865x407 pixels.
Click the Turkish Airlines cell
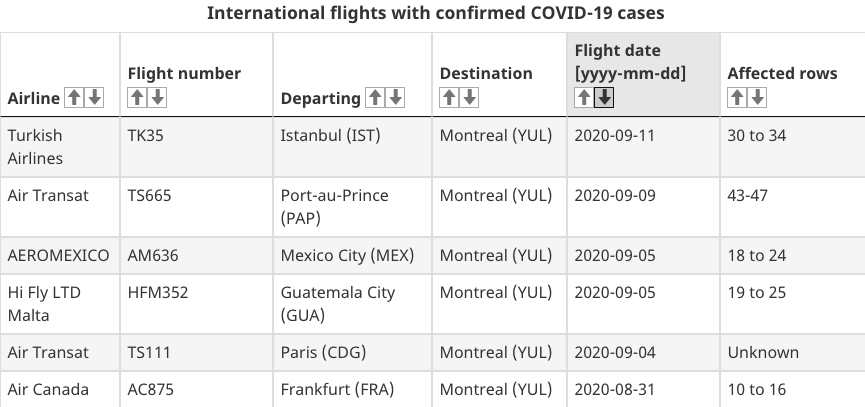[x=60, y=147]
